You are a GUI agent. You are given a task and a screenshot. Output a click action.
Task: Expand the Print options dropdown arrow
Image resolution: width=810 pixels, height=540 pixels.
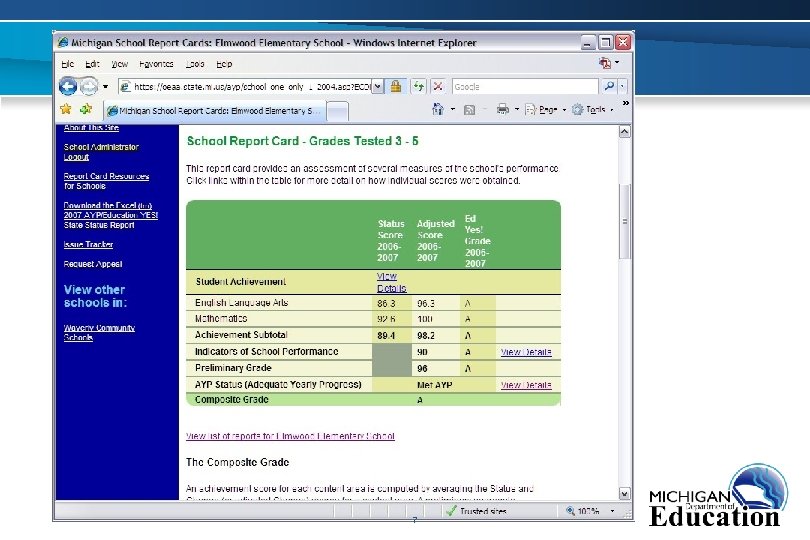(517, 110)
